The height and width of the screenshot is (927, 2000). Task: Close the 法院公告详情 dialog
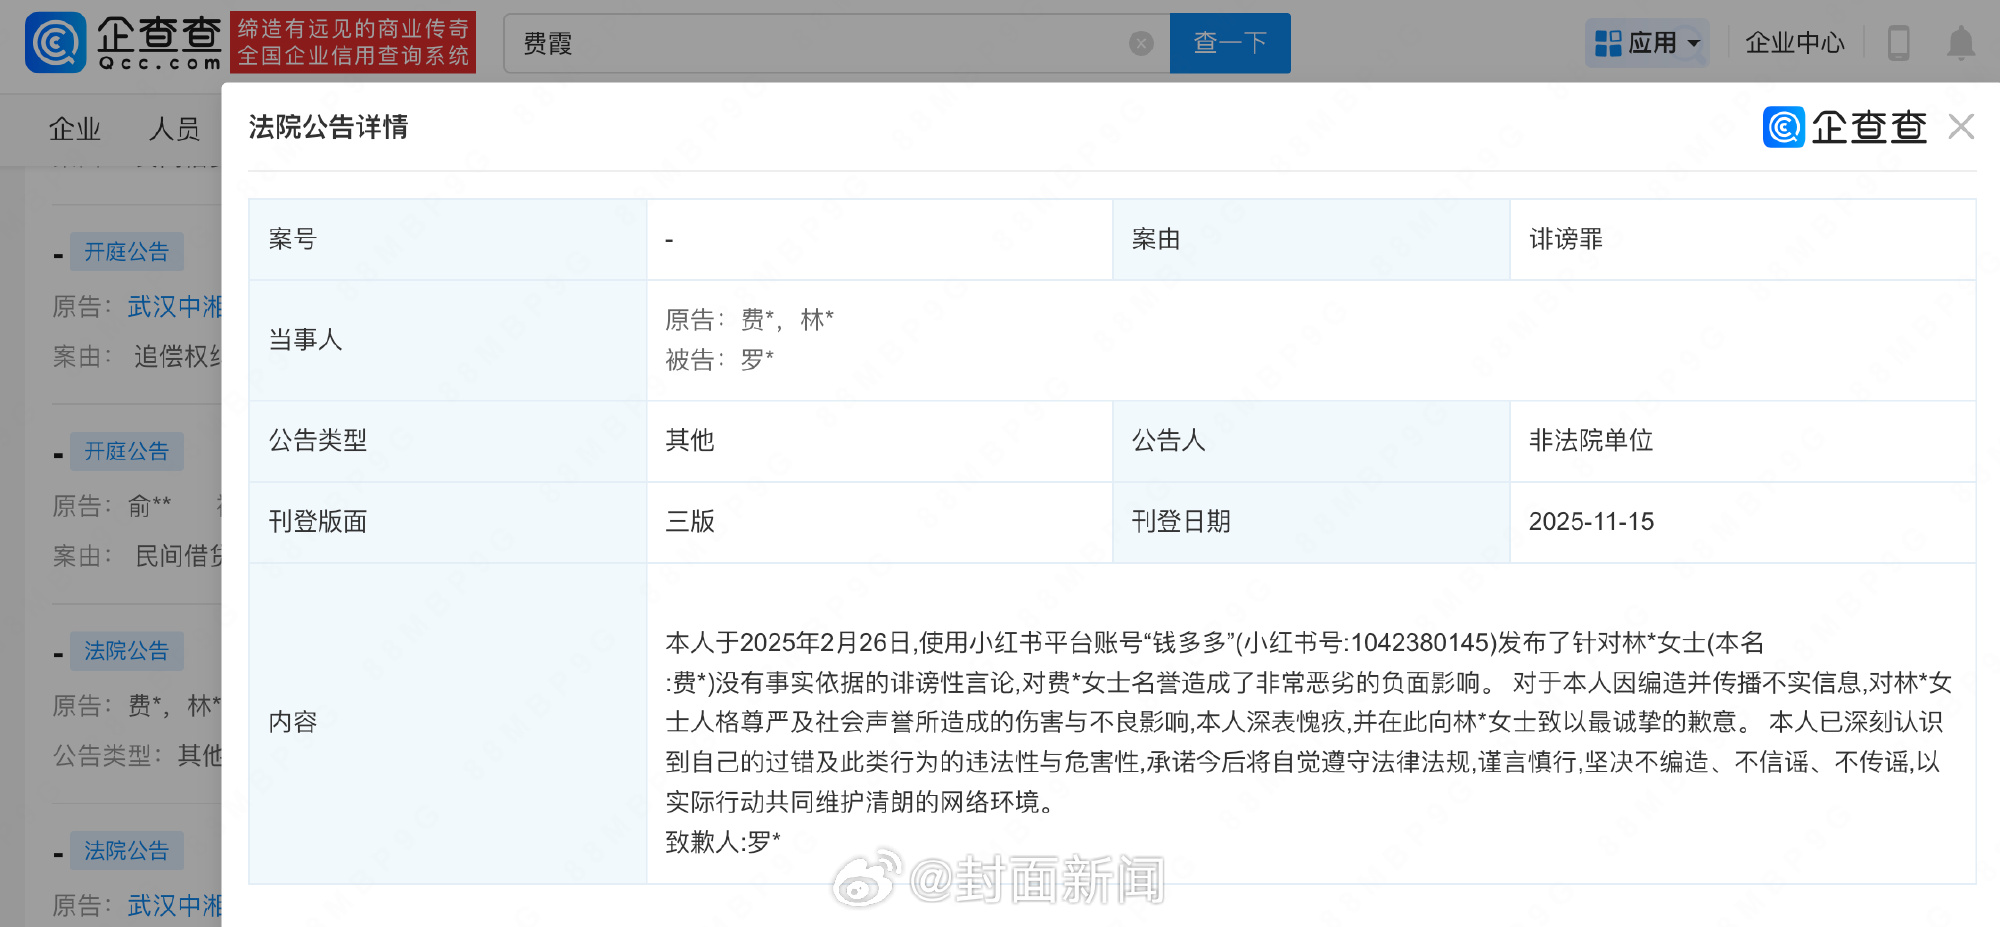[1961, 127]
